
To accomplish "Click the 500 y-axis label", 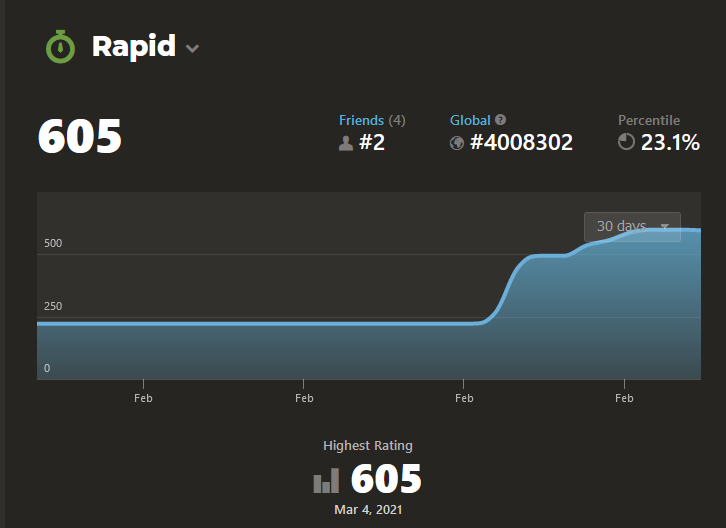I will coord(53,243).
